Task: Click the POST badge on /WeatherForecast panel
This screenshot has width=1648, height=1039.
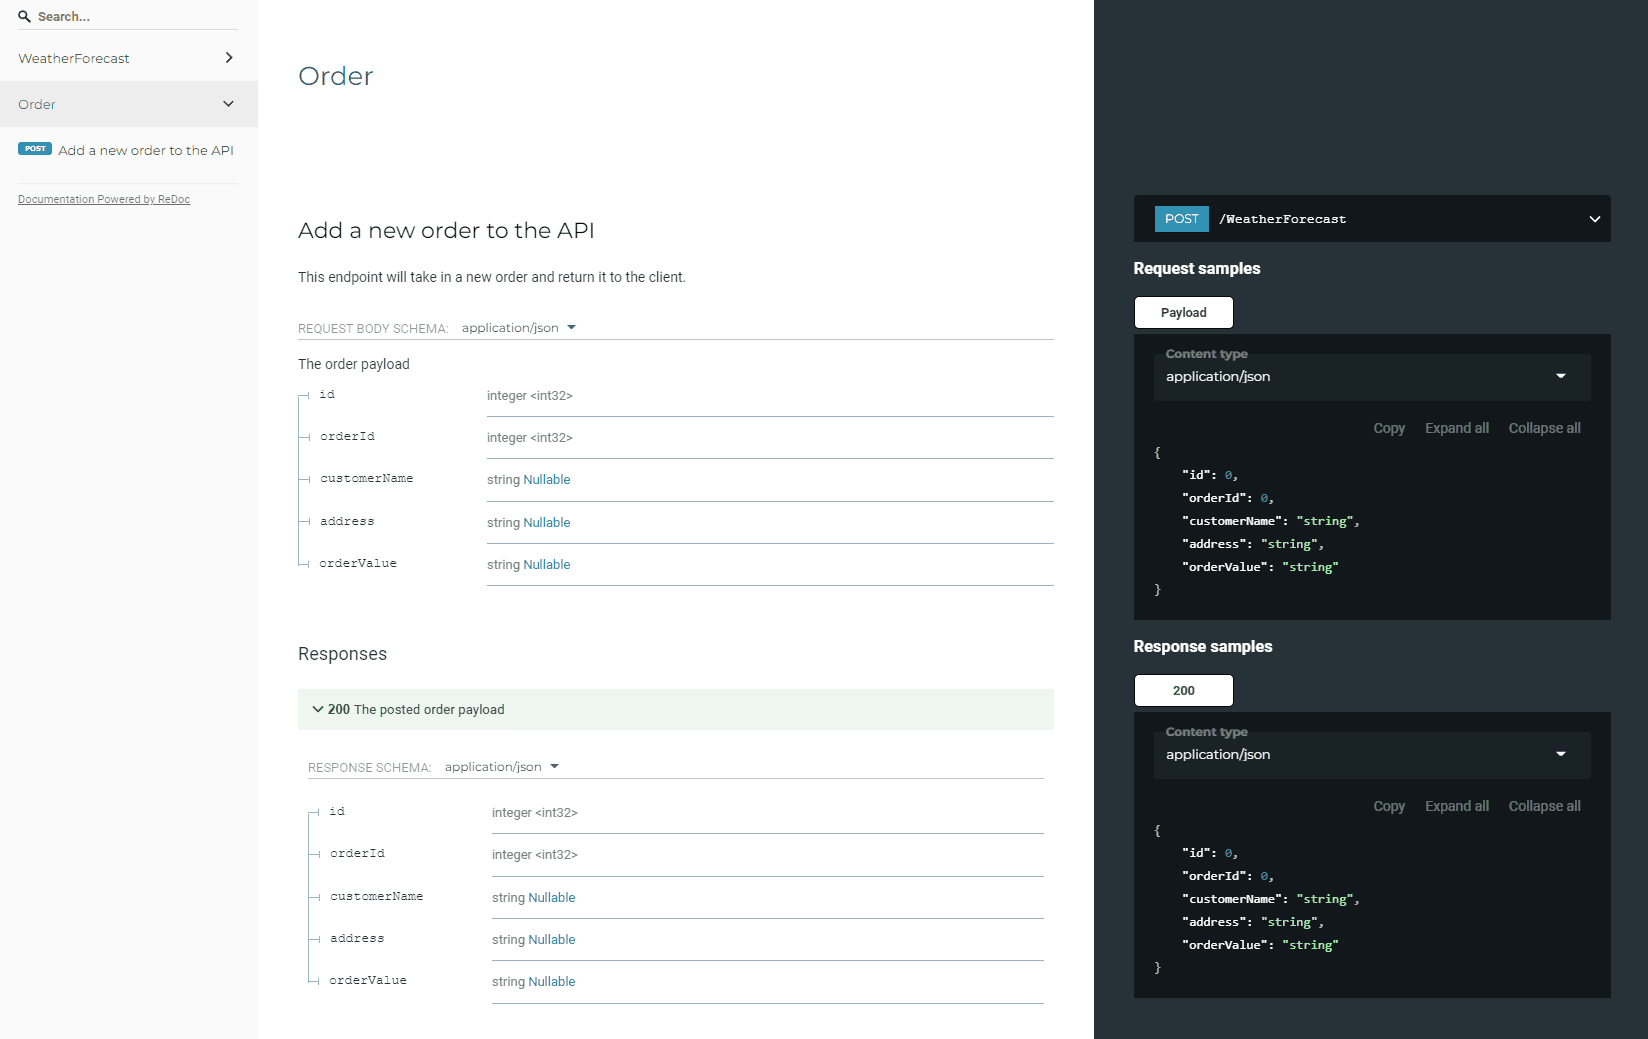Action: 1181,218
